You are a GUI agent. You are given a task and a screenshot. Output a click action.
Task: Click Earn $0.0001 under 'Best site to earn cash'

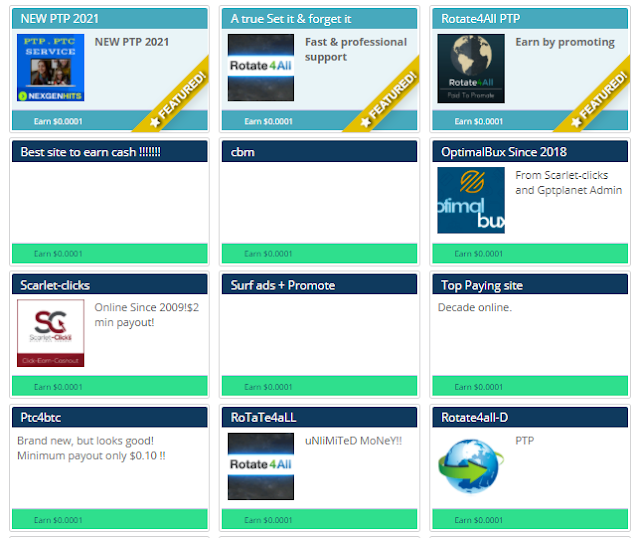point(110,253)
